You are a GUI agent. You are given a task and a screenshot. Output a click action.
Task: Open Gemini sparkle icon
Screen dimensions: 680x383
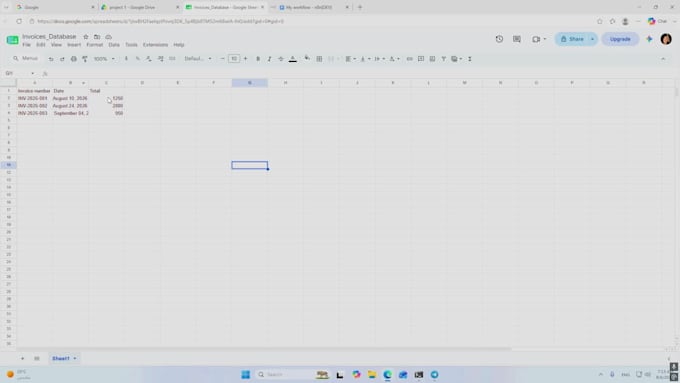(649, 39)
